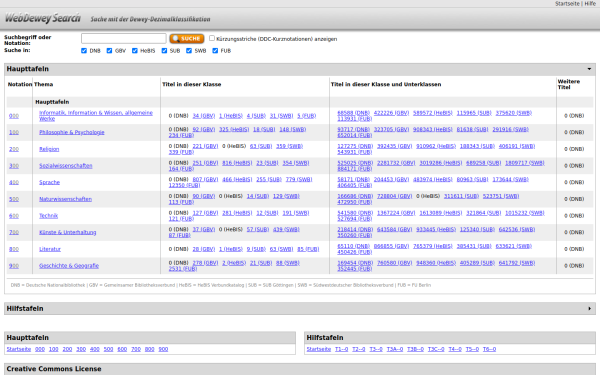Screen dimensions: 600x375
Task: Open footer Hilfstafeln T3A--0 link
Action: (x=395, y=349)
